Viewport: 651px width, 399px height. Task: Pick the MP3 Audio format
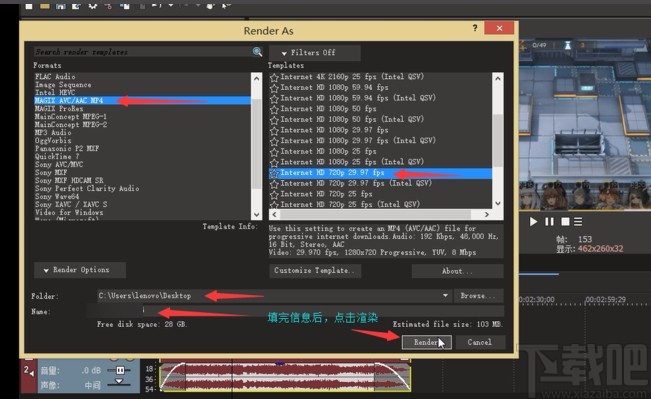[x=53, y=132]
